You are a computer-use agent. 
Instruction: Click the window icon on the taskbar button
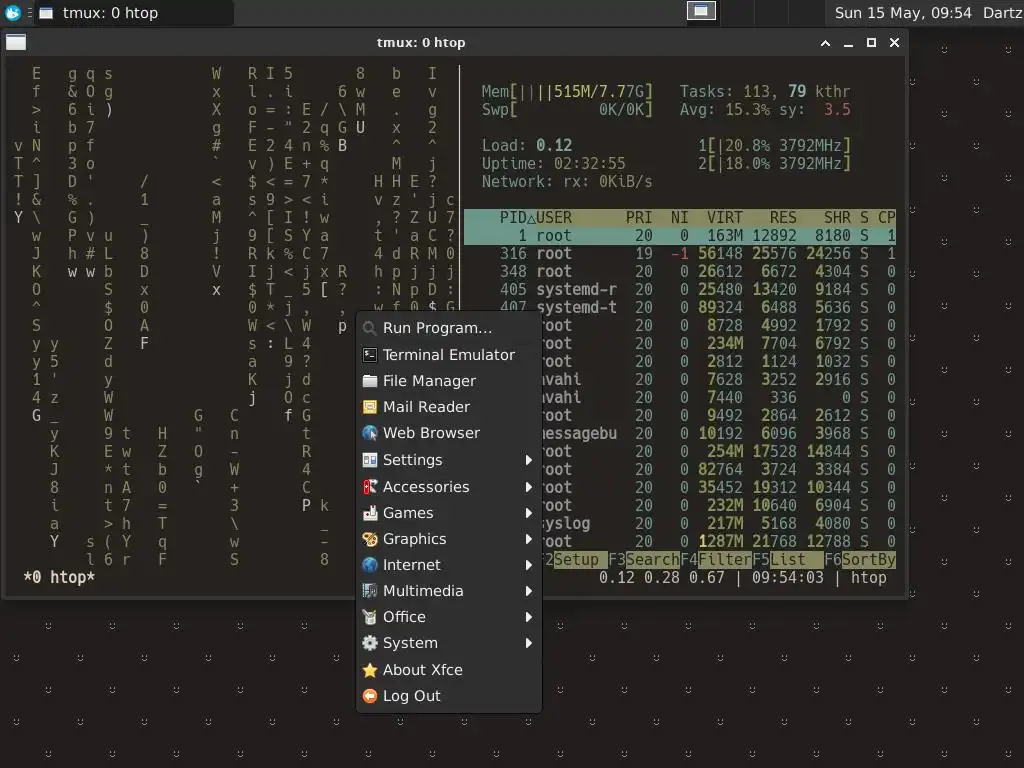click(46, 13)
